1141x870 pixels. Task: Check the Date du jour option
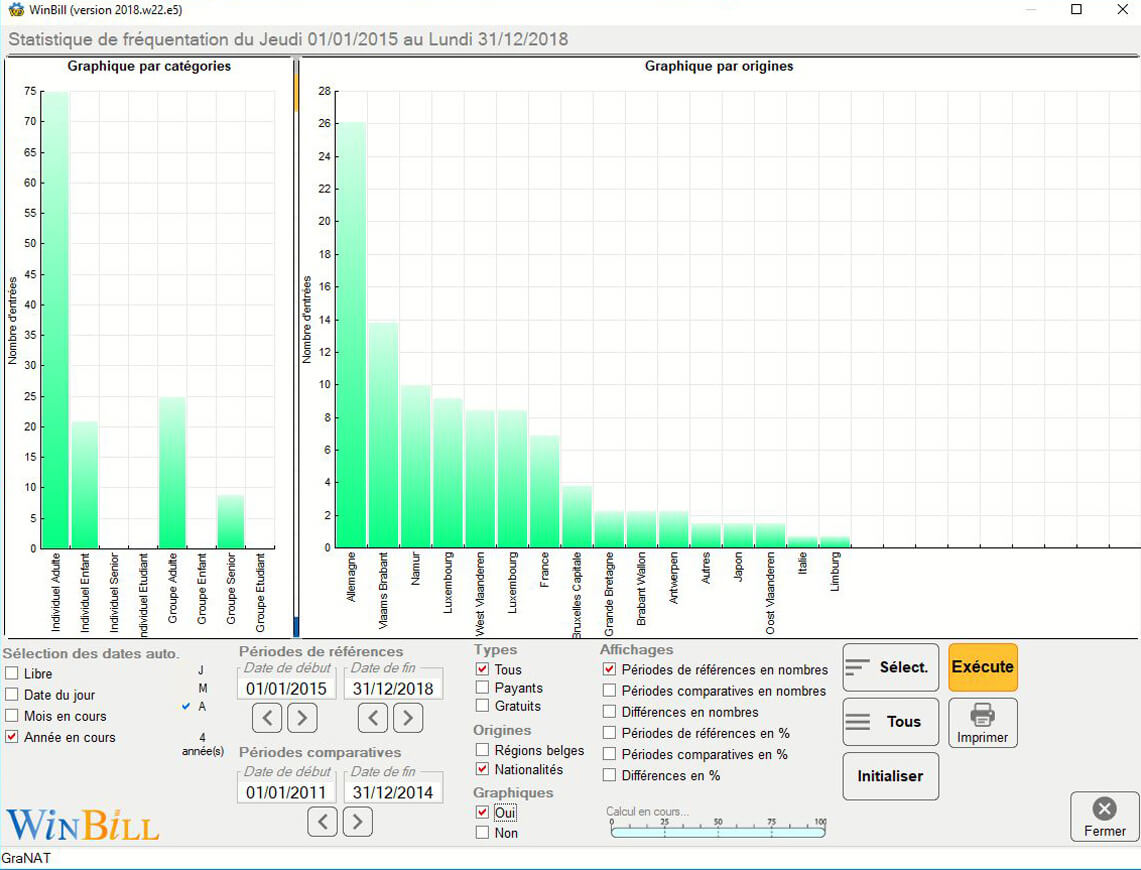(x=12, y=695)
